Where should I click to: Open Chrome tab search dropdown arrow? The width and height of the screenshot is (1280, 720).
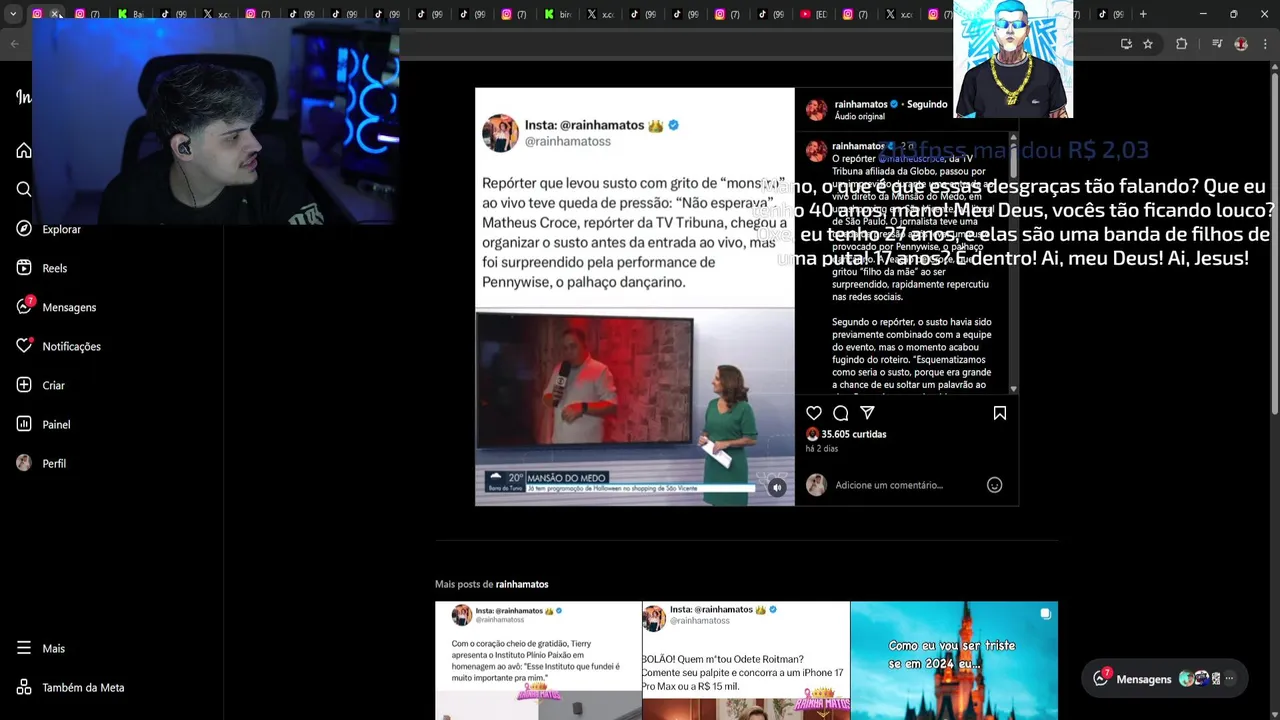coord(13,14)
